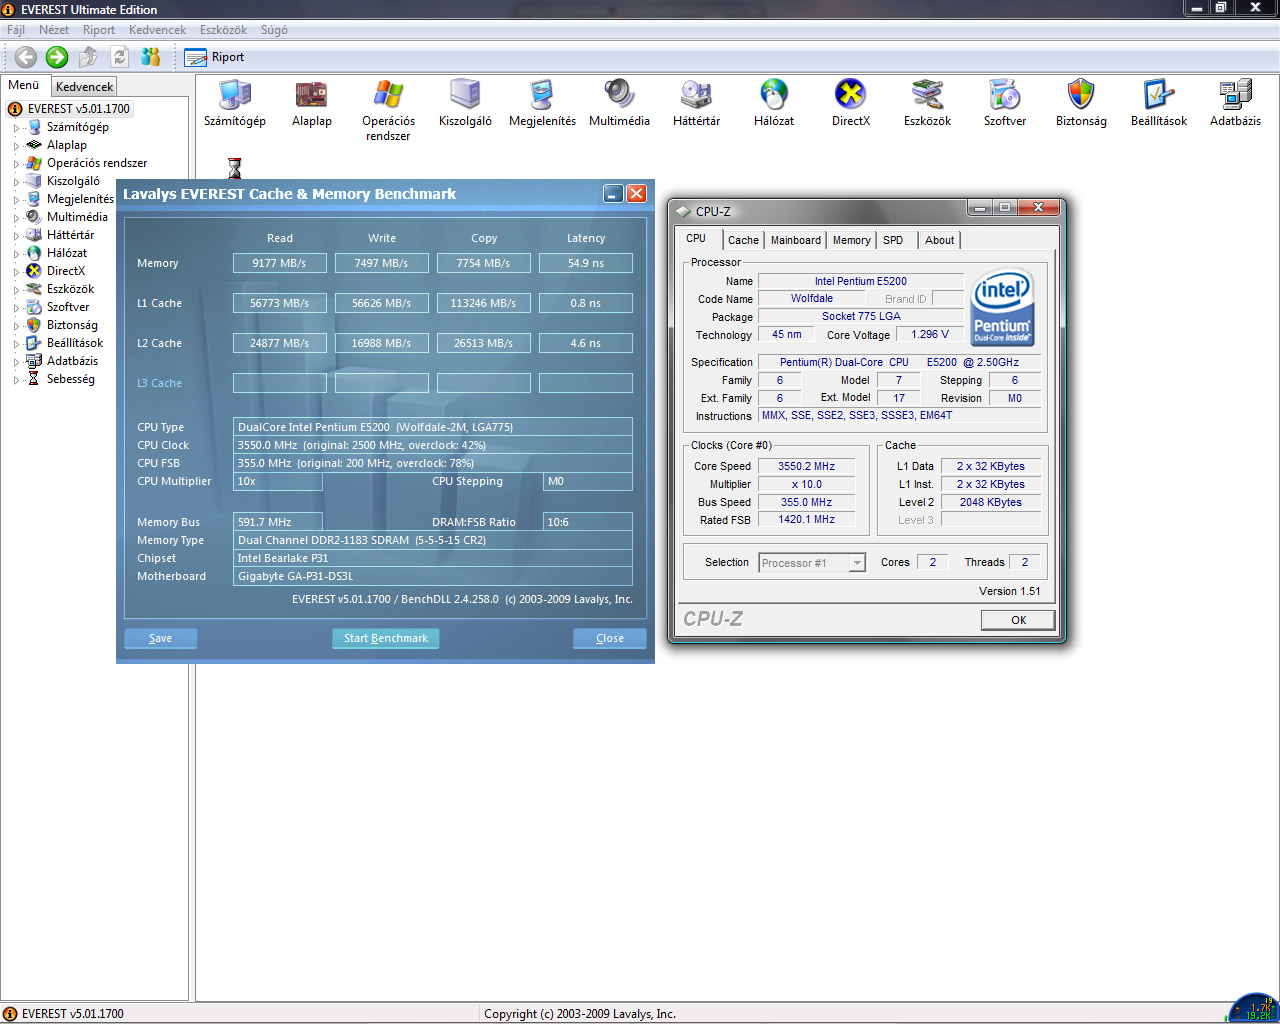The height and width of the screenshot is (1024, 1280).
Task: Open the Operációs rendszer icon
Action: (388, 111)
